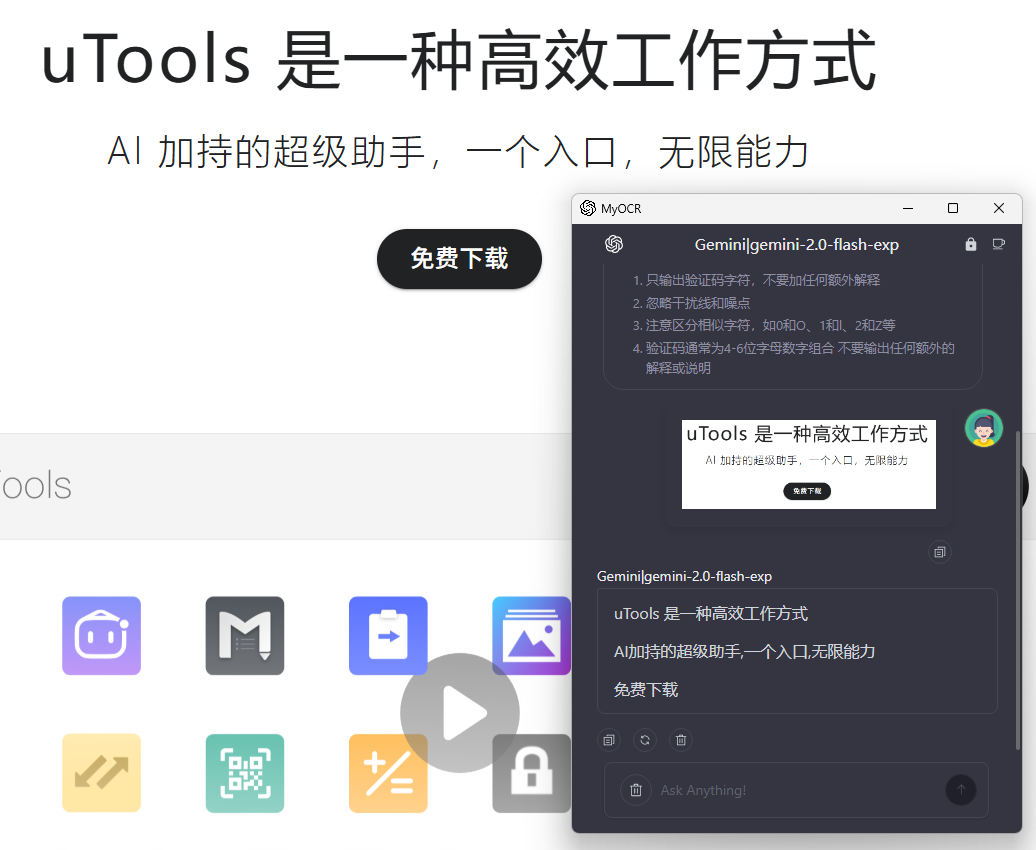Screen dimensions: 1036x850
Task: Send the message with the arrow button
Action: pyautogui.click(x=961, y=790)
